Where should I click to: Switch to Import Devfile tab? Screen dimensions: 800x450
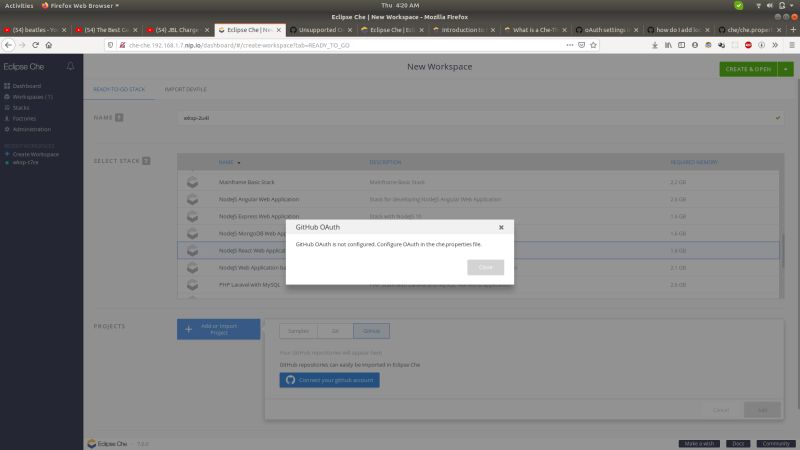click(x=185, y=89)
